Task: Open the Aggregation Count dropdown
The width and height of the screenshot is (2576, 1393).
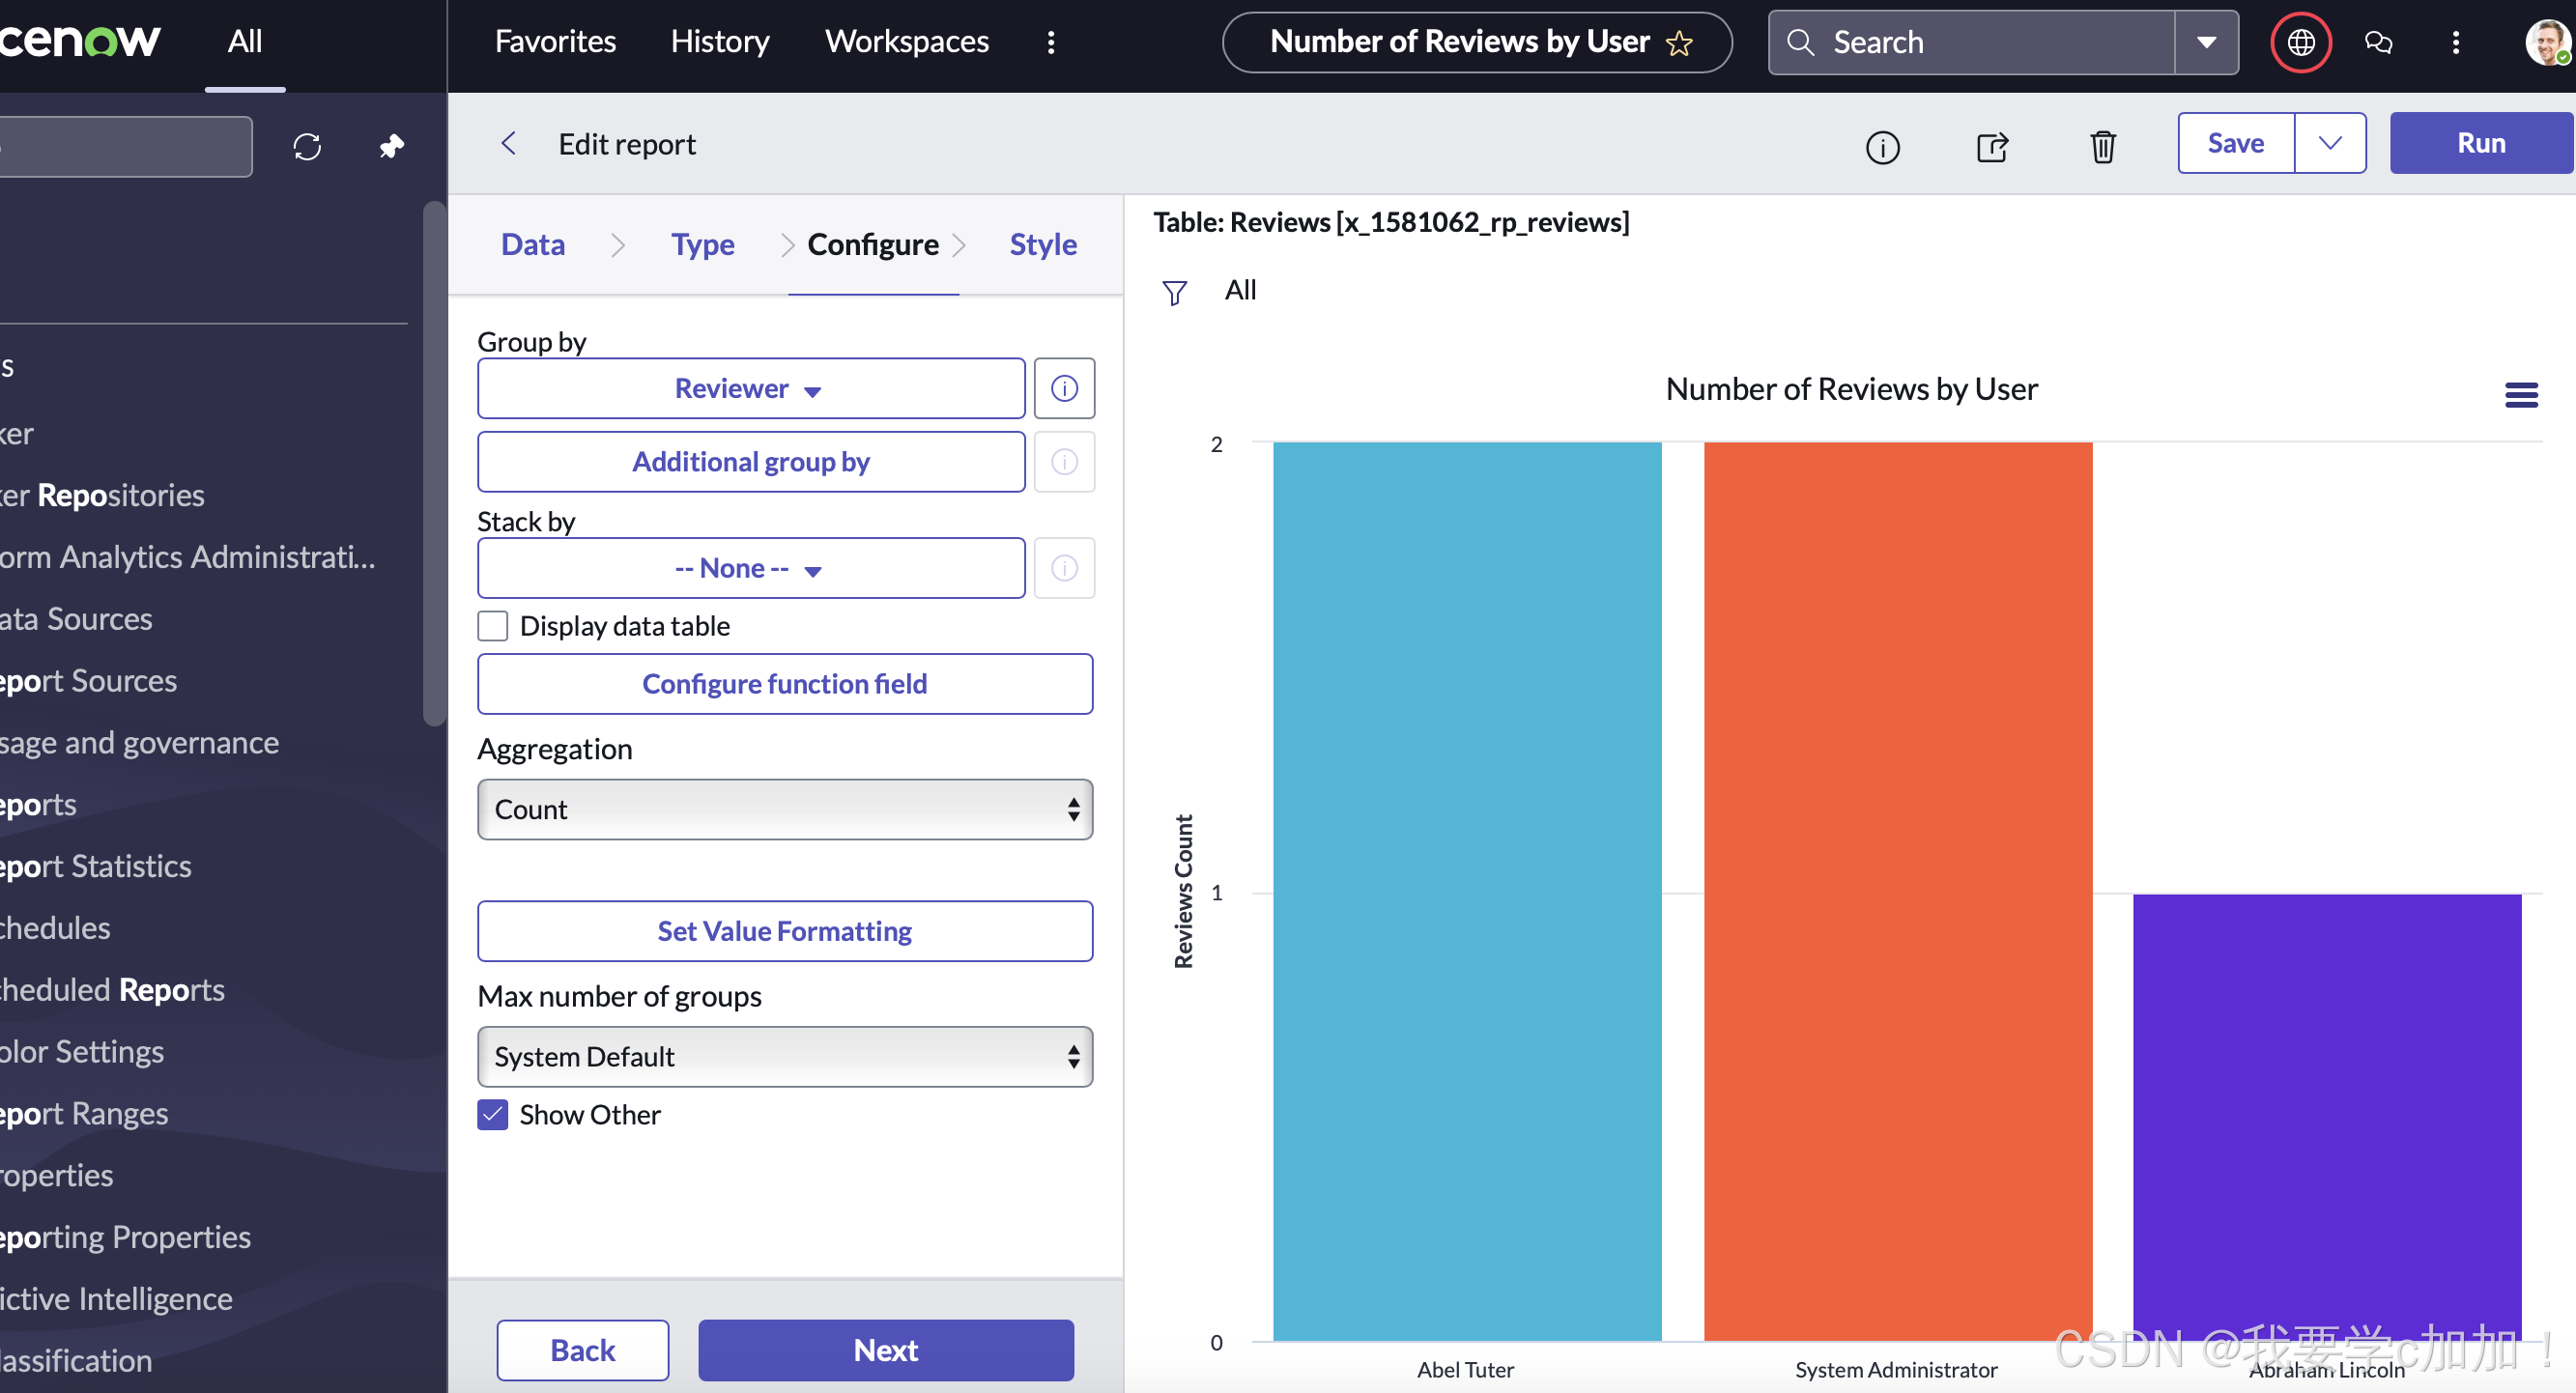Action: click(x=785, y=809)
